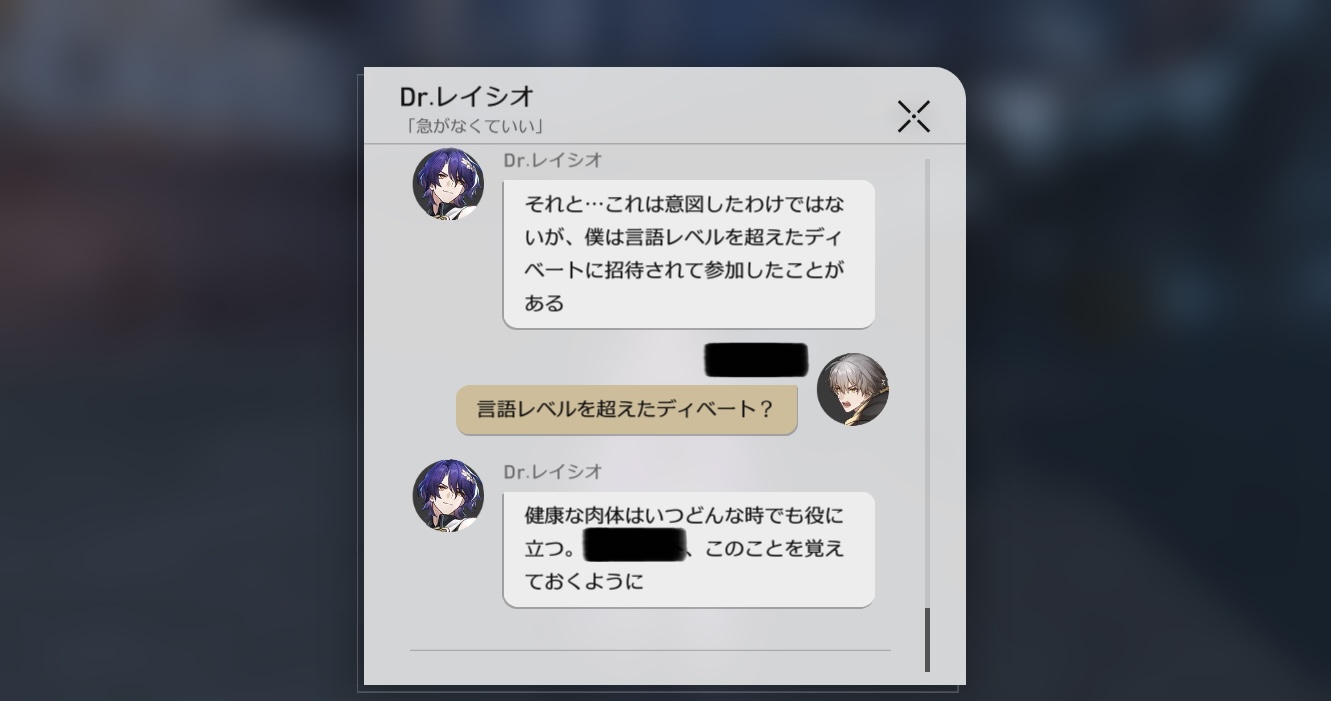Click the divider line below last message
The height and width of the screenshot is (701, 1331).
pos(650,650)
